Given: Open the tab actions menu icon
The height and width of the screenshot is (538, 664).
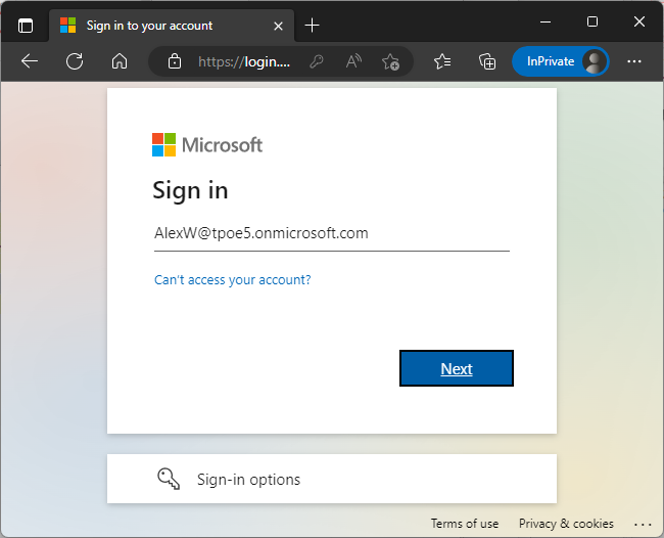Looking at the screenshot, I should 25,25.
